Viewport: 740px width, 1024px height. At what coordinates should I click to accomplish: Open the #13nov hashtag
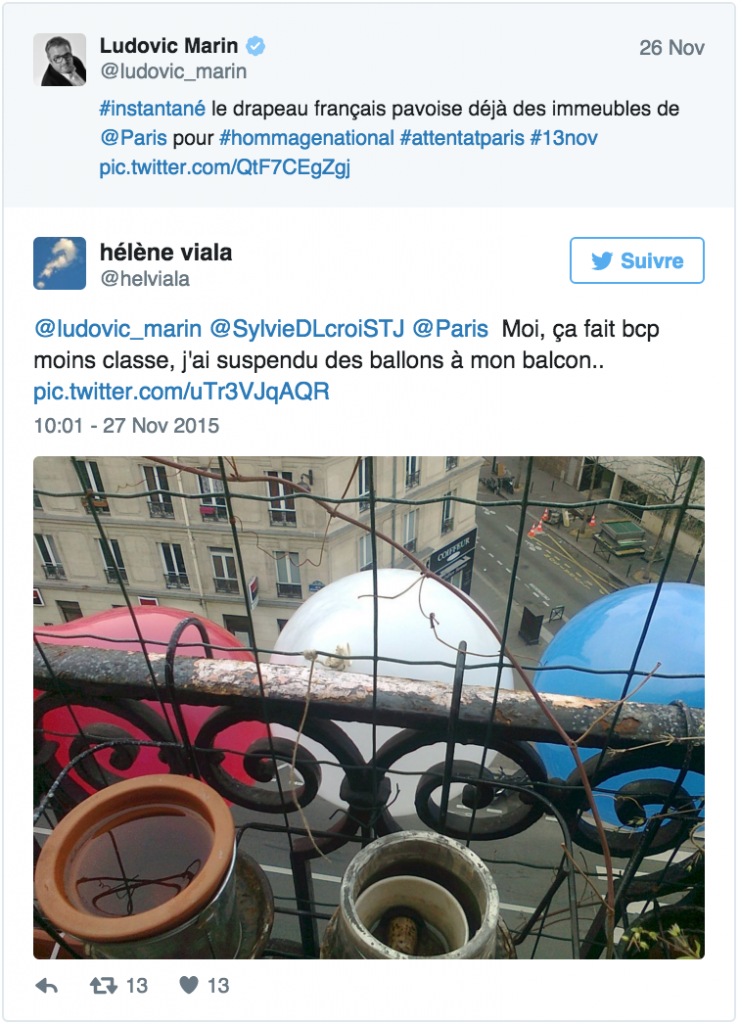point(564,138)
